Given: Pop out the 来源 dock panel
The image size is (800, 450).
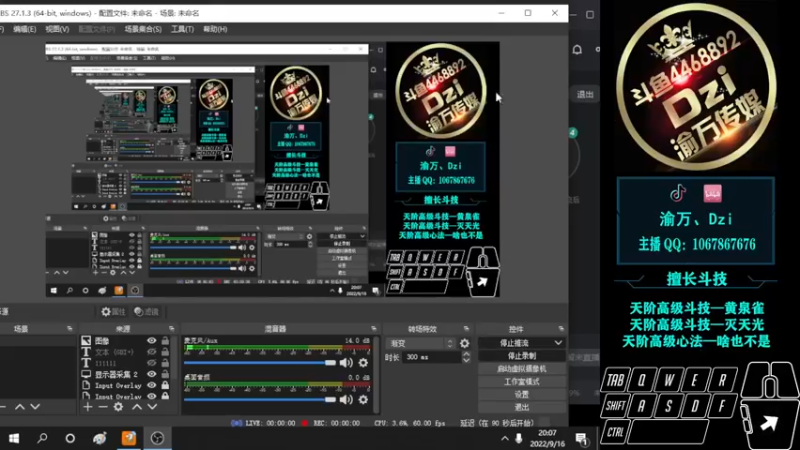Looking at the screenshot, I should coord(171,329).
